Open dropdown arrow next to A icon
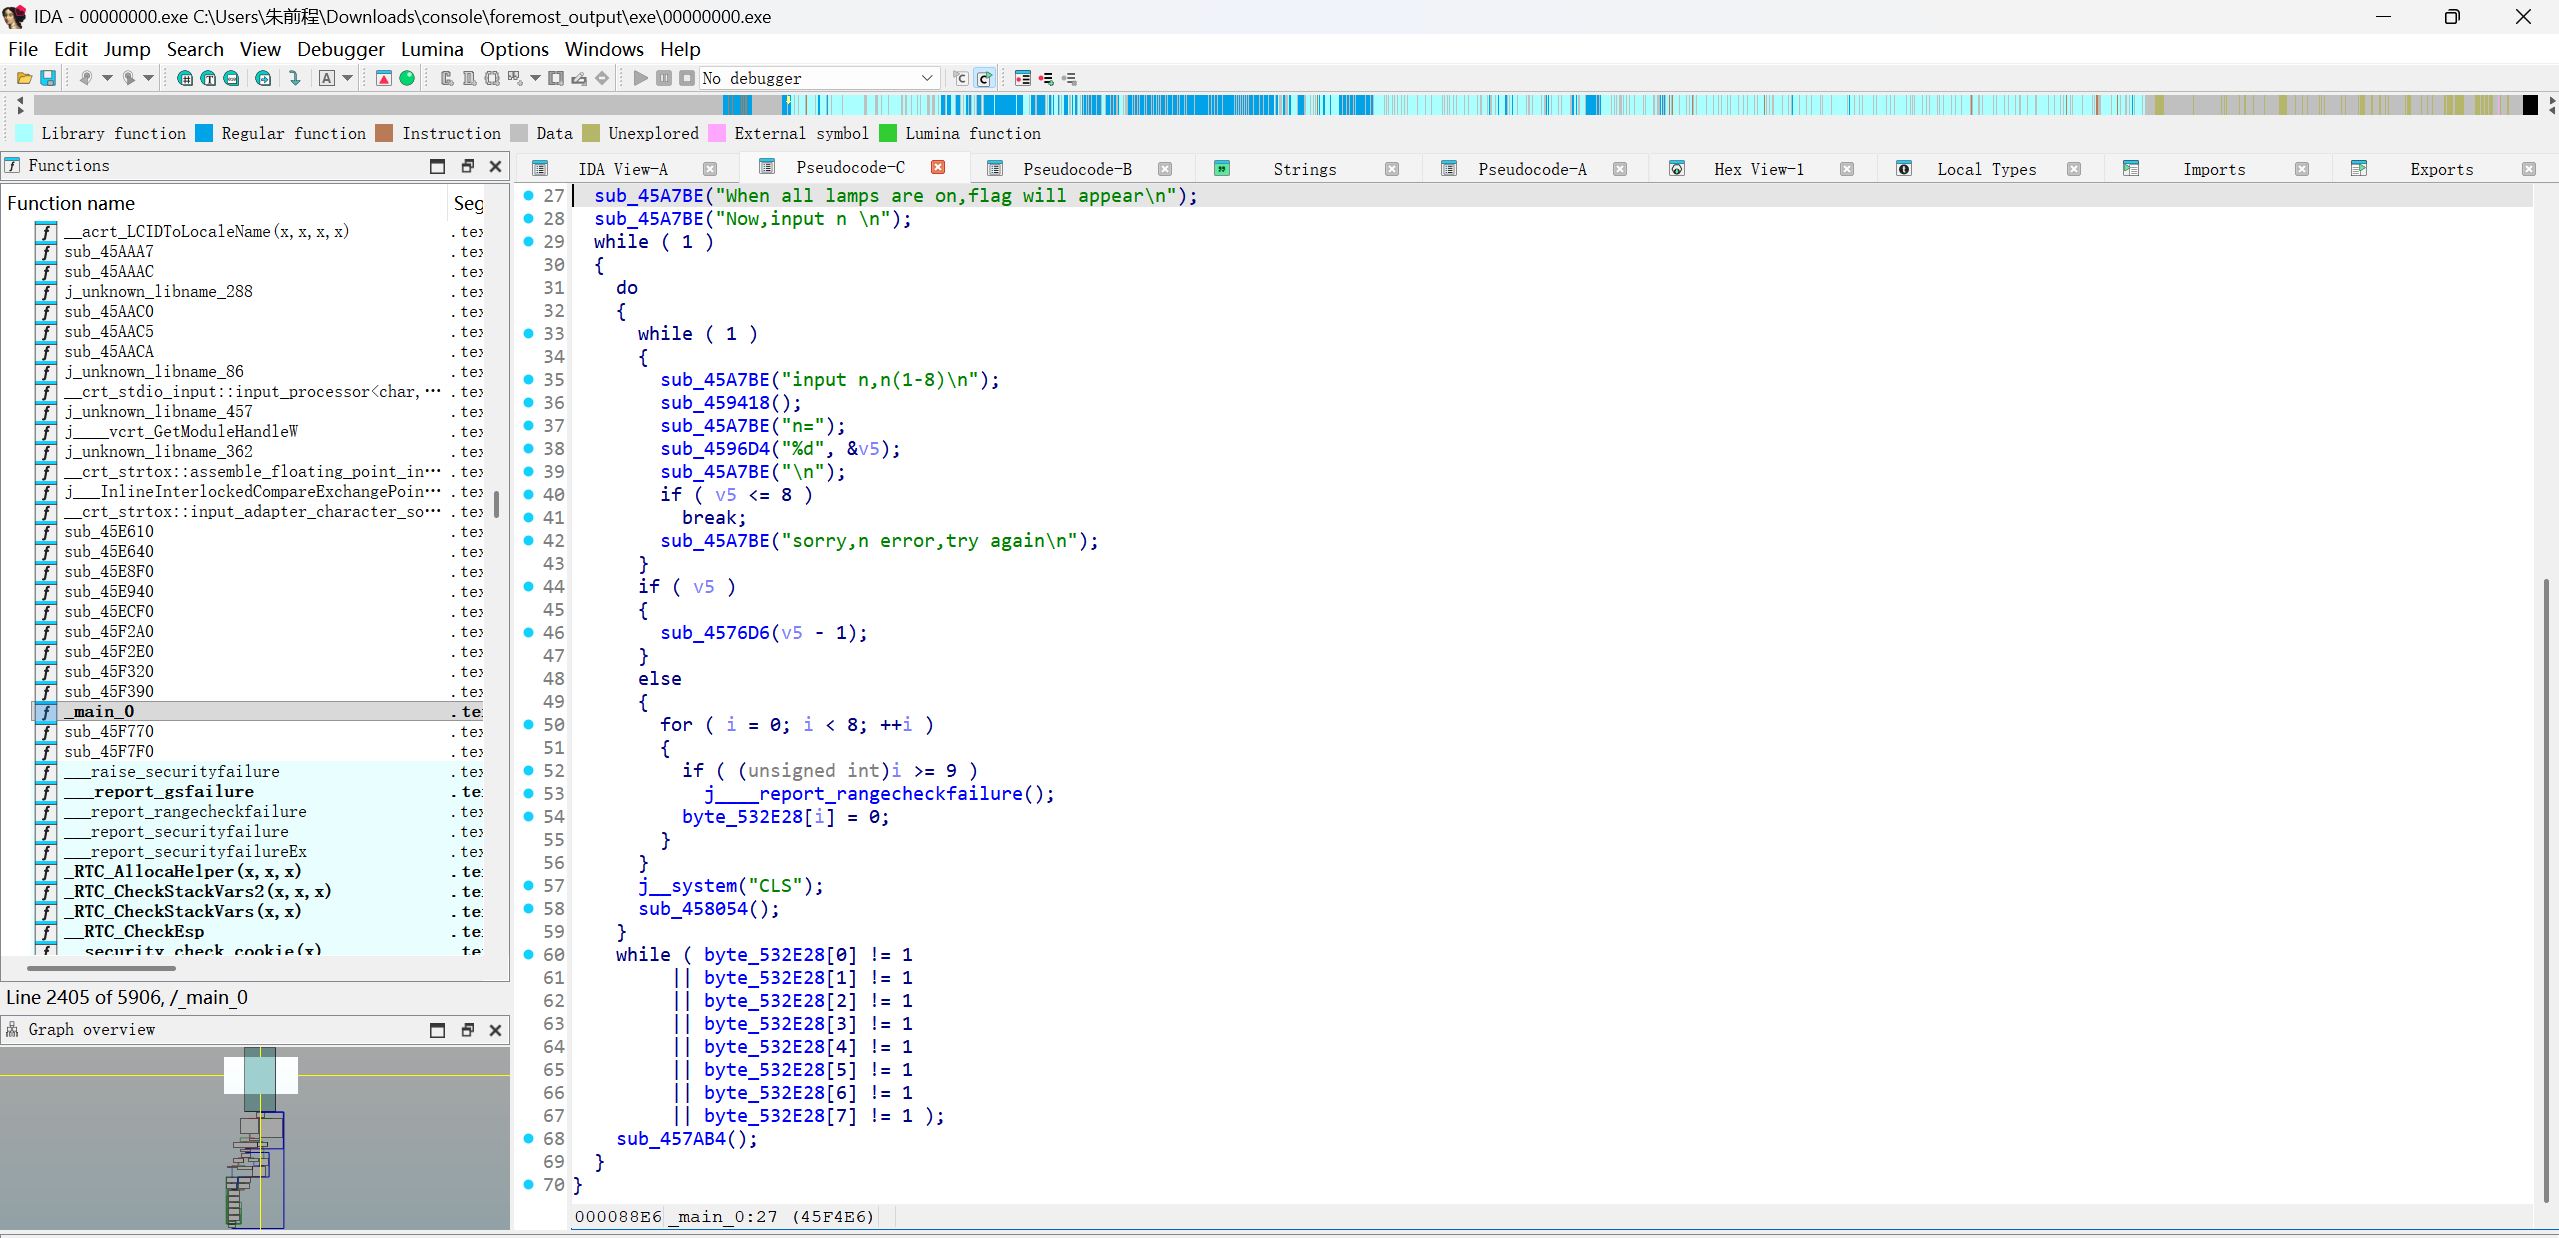The width and height of the screenshot is (2559, 1238). tap(348, 78)
